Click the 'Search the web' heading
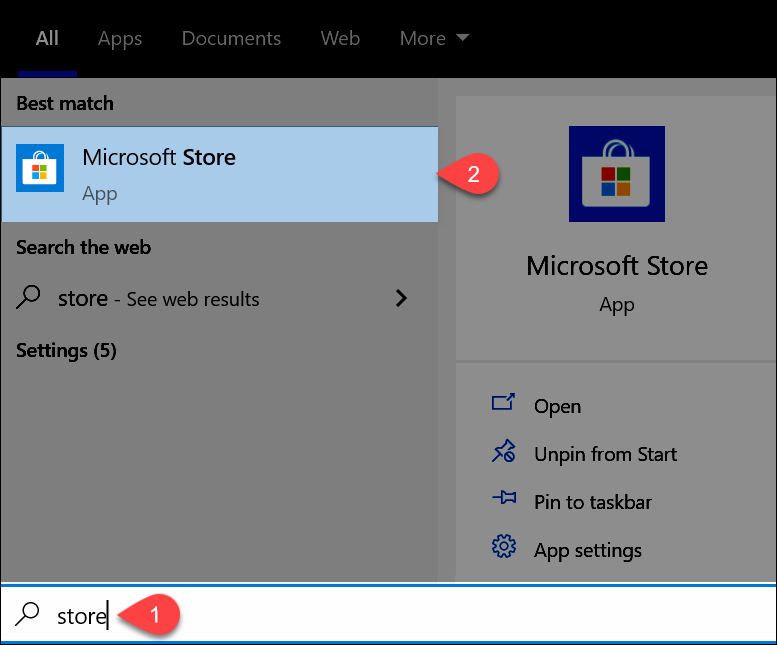The height and width of the screenshot is (645, 777). (x=83, y=247)
